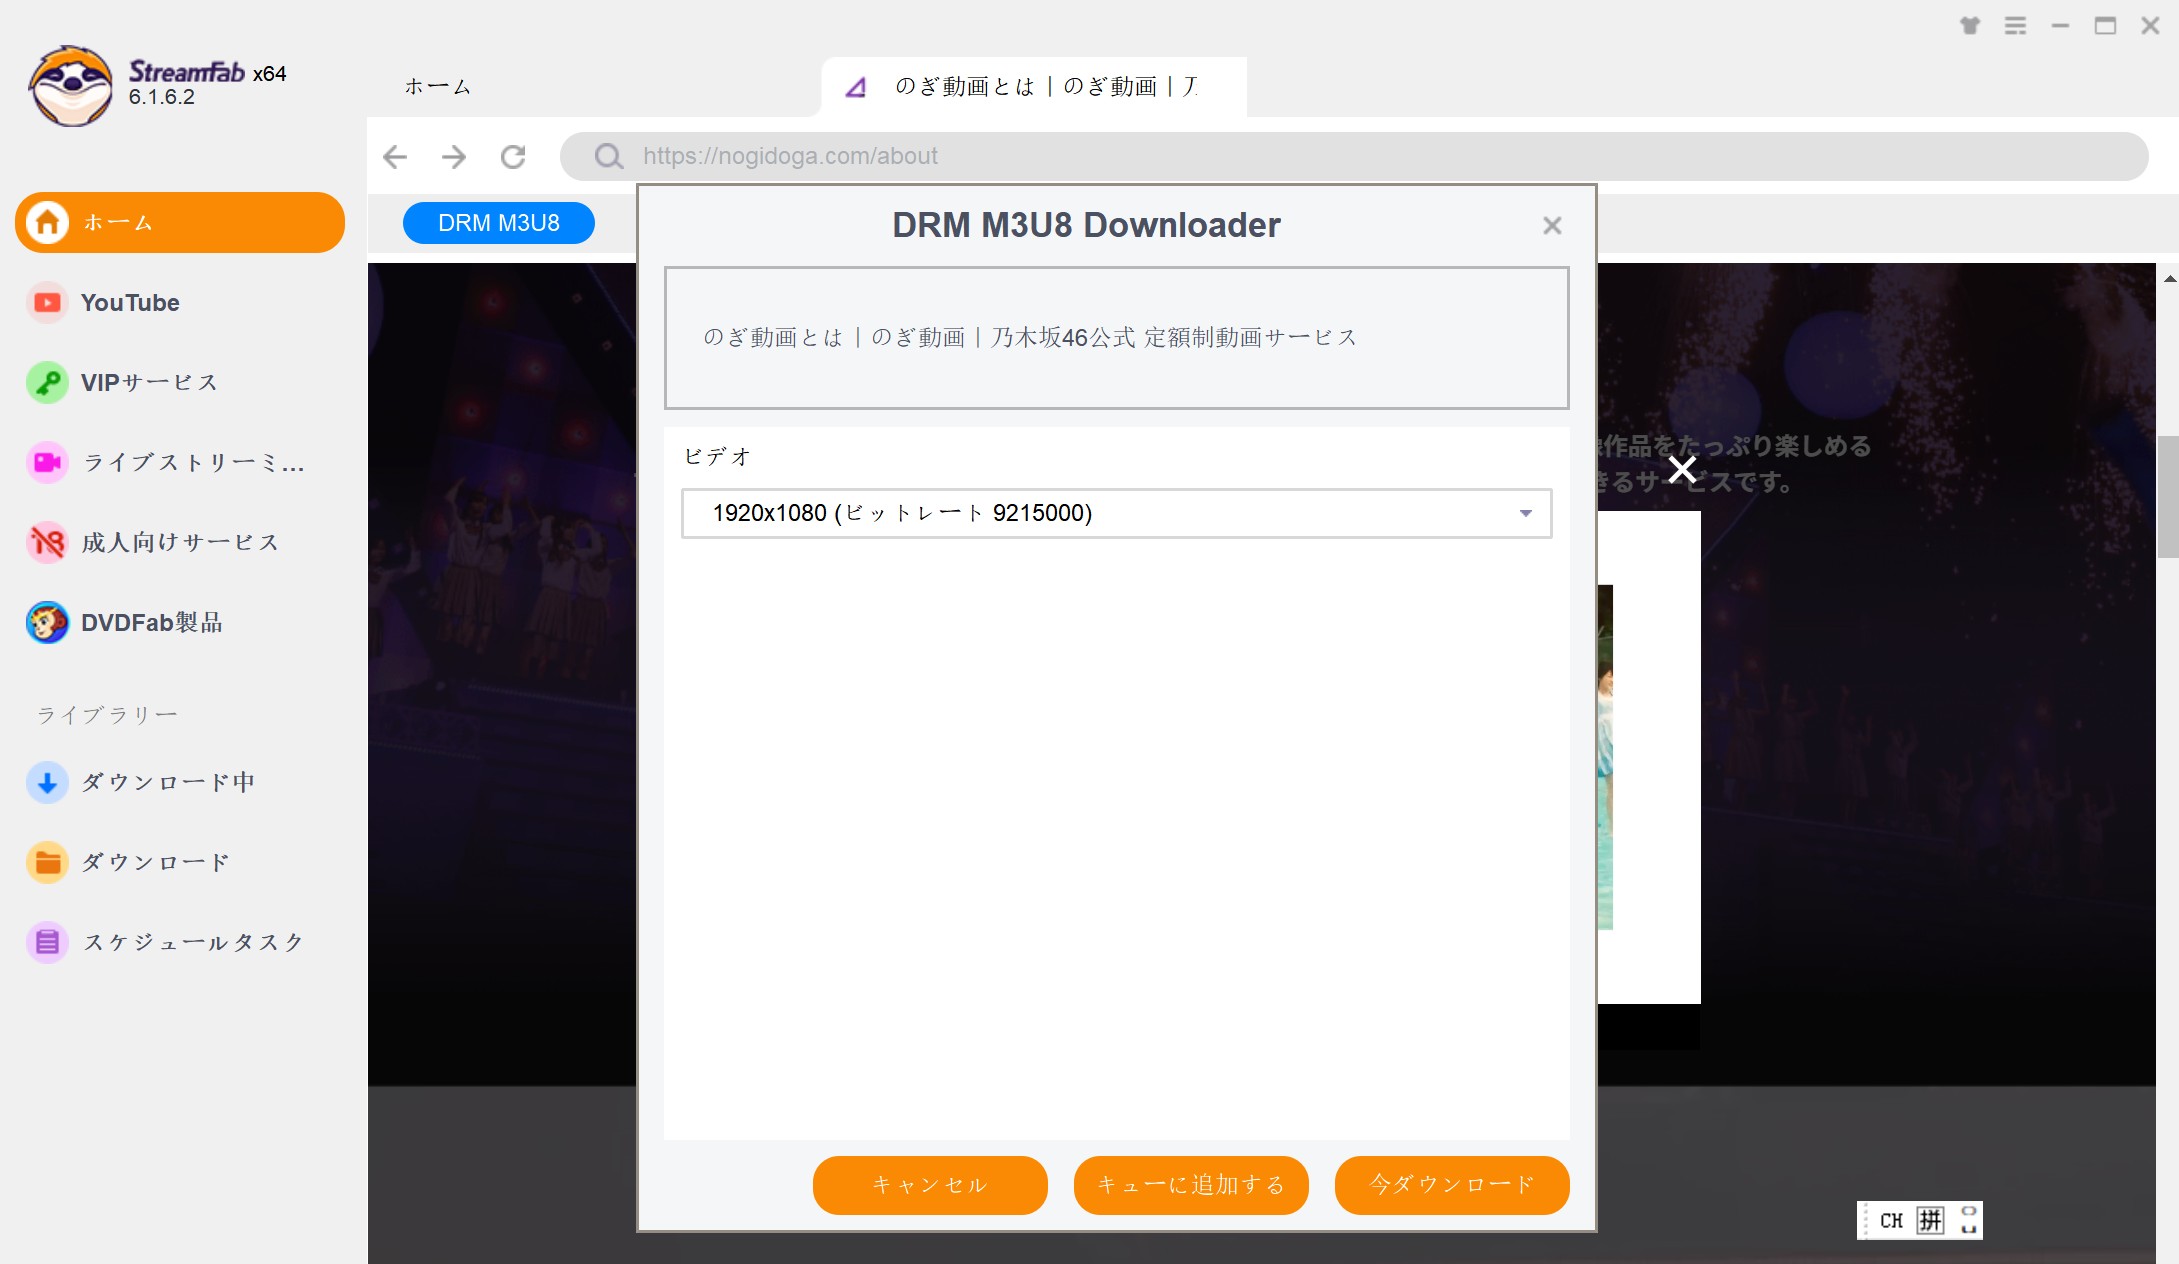Click the version text 6.1.6.2
This screenshot has width=2179, height=1264.
click(162, 97)
